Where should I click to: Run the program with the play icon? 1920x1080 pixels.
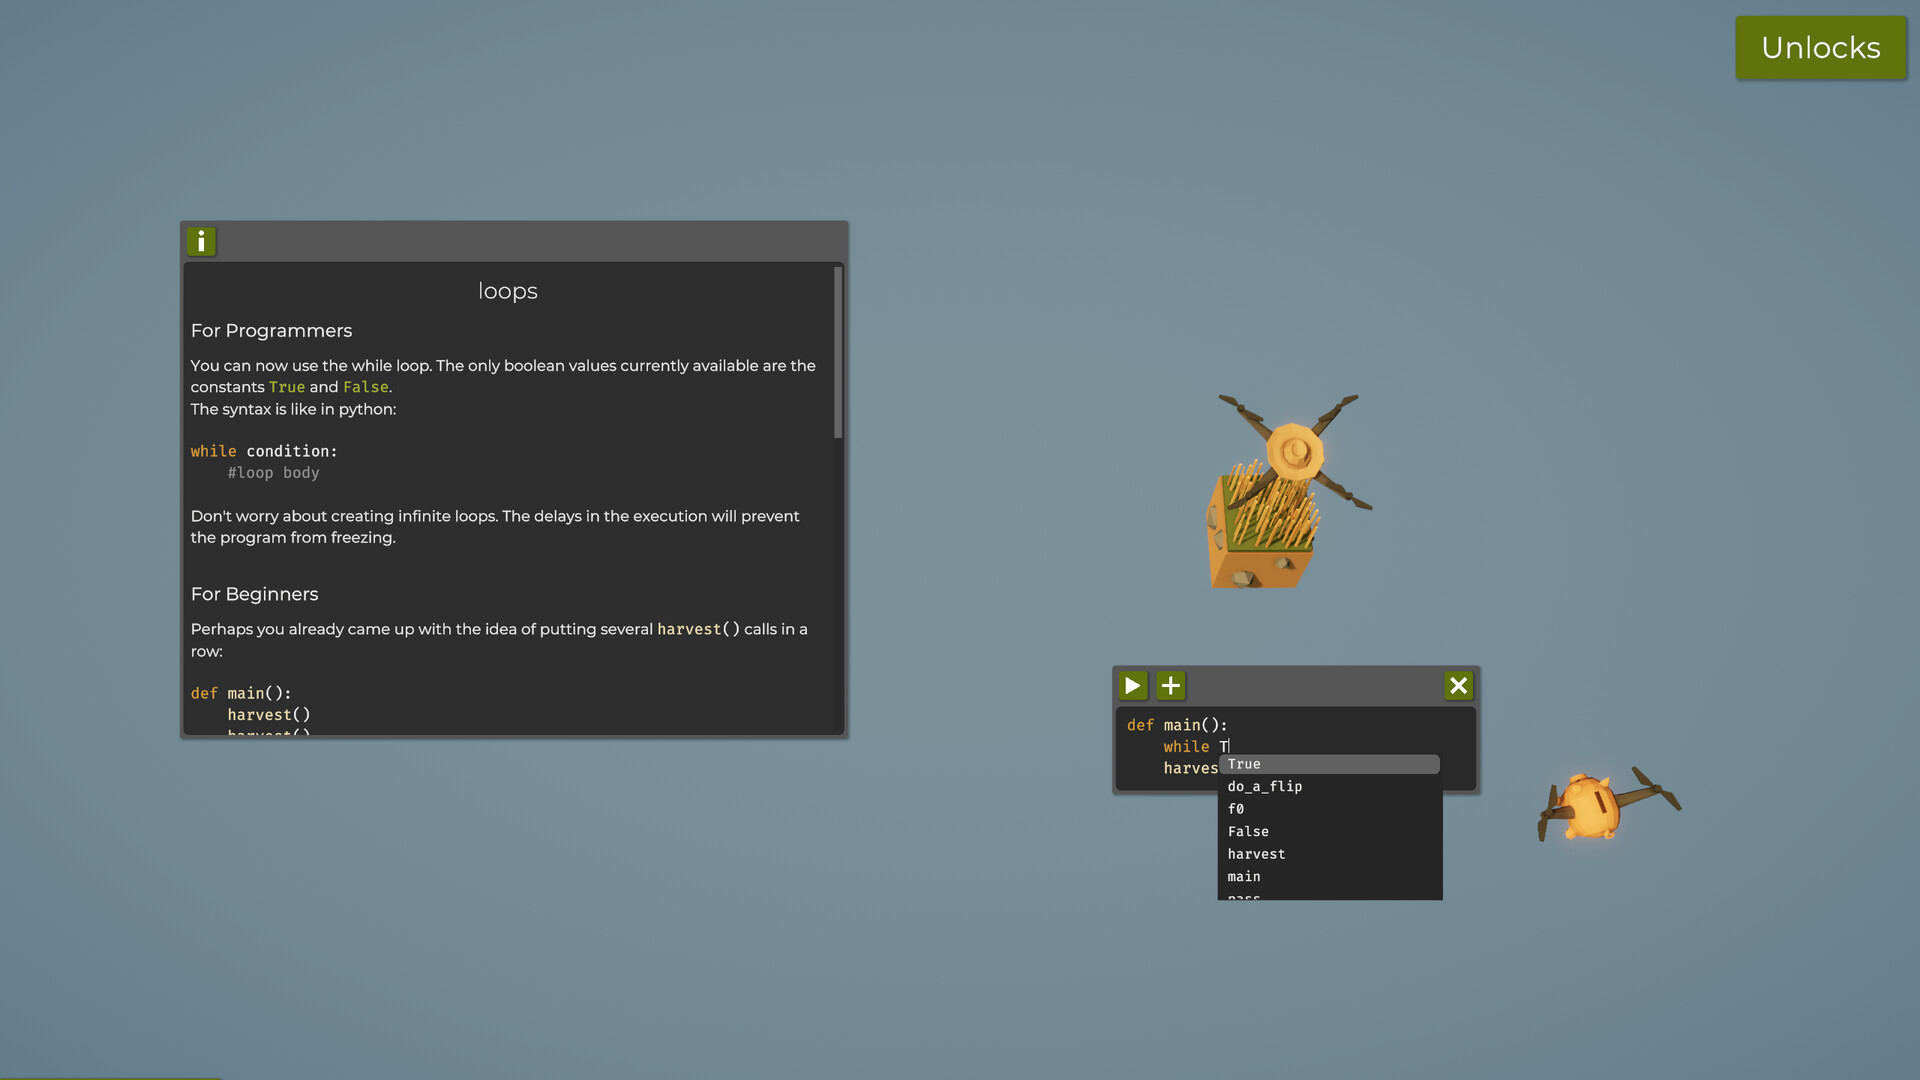coord(1132,686)
